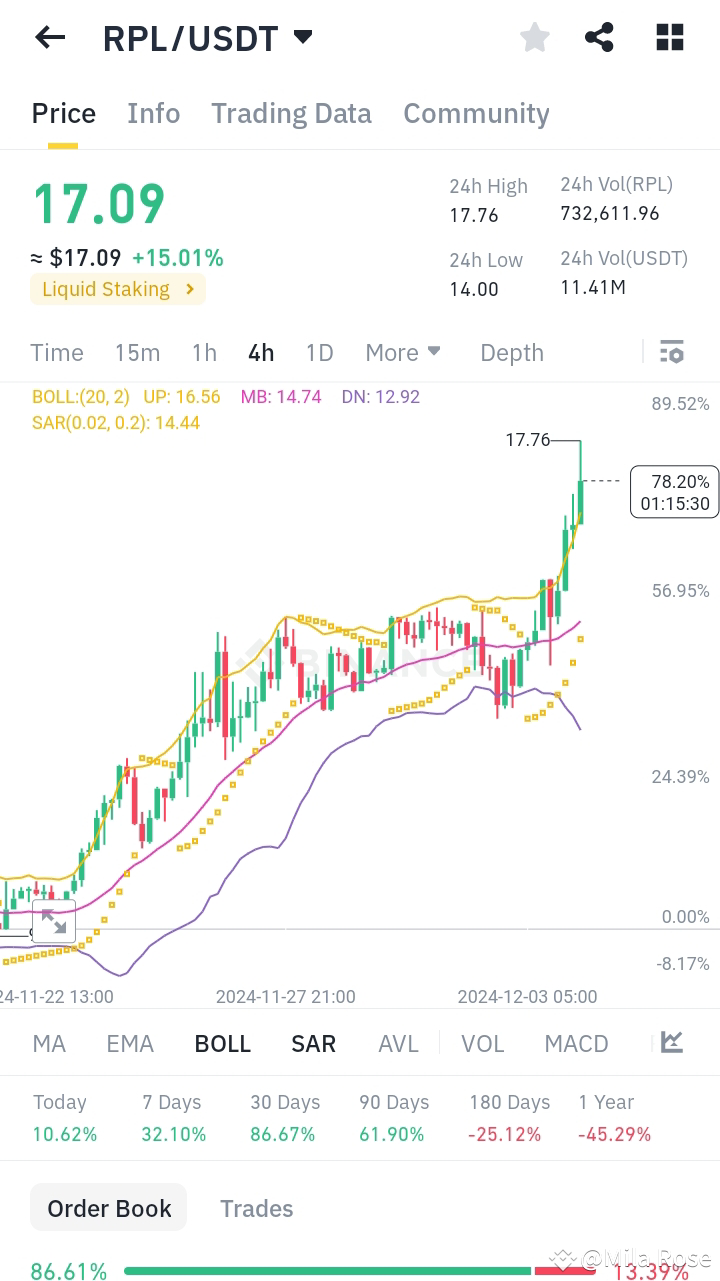The width and height of the screenshot is (720, 1281).
Task: Open the More intervals dropdown
Action: coord(403,352)
